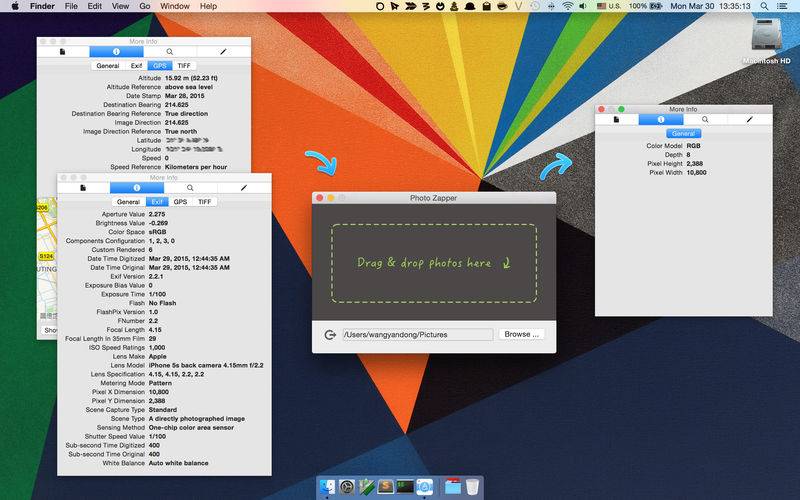Open the Macintosh HD desktop drive icon
This screenshot has height=500, width=800.
pos(766,34)
